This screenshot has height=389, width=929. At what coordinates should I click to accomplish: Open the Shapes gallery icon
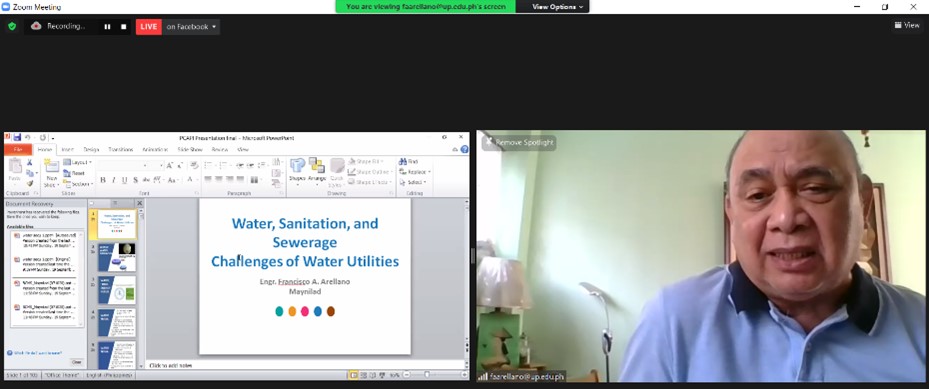tap(297, 171)
